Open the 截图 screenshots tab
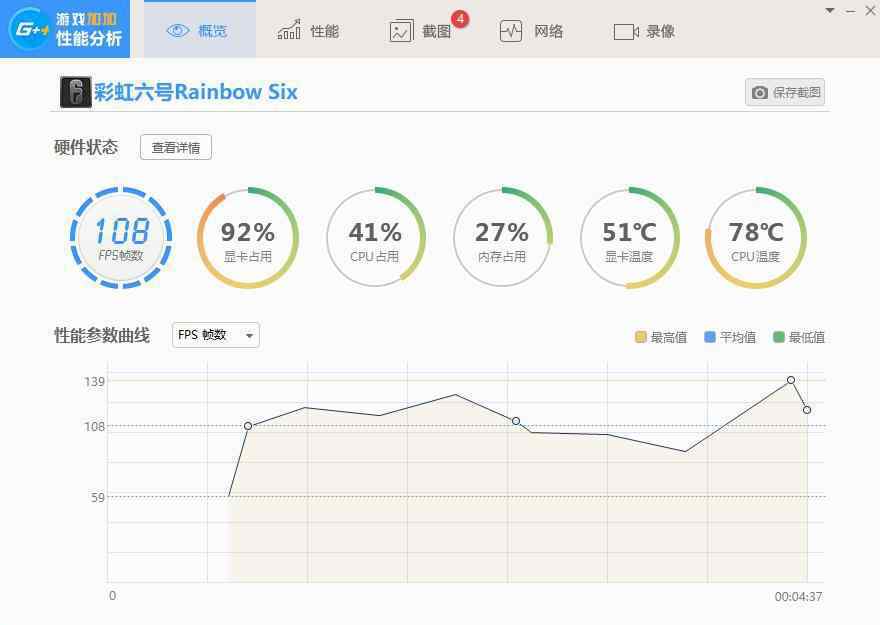 pyautogui.click(x=421, y=31)
